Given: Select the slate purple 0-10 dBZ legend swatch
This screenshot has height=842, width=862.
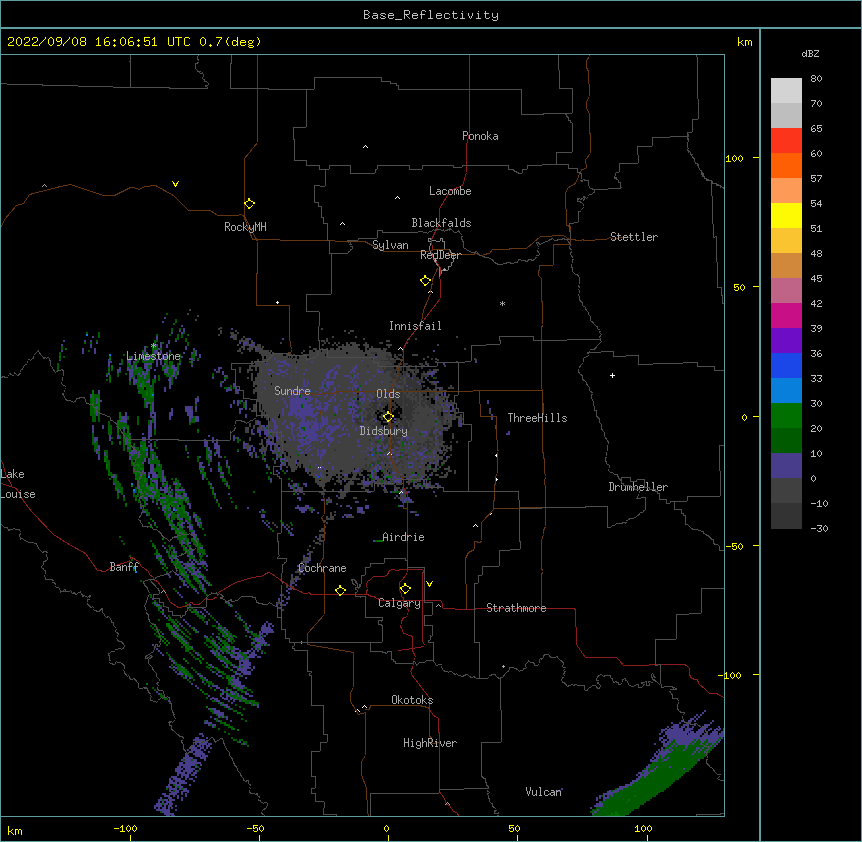Looking at the screenshot, I should [786, 466].
